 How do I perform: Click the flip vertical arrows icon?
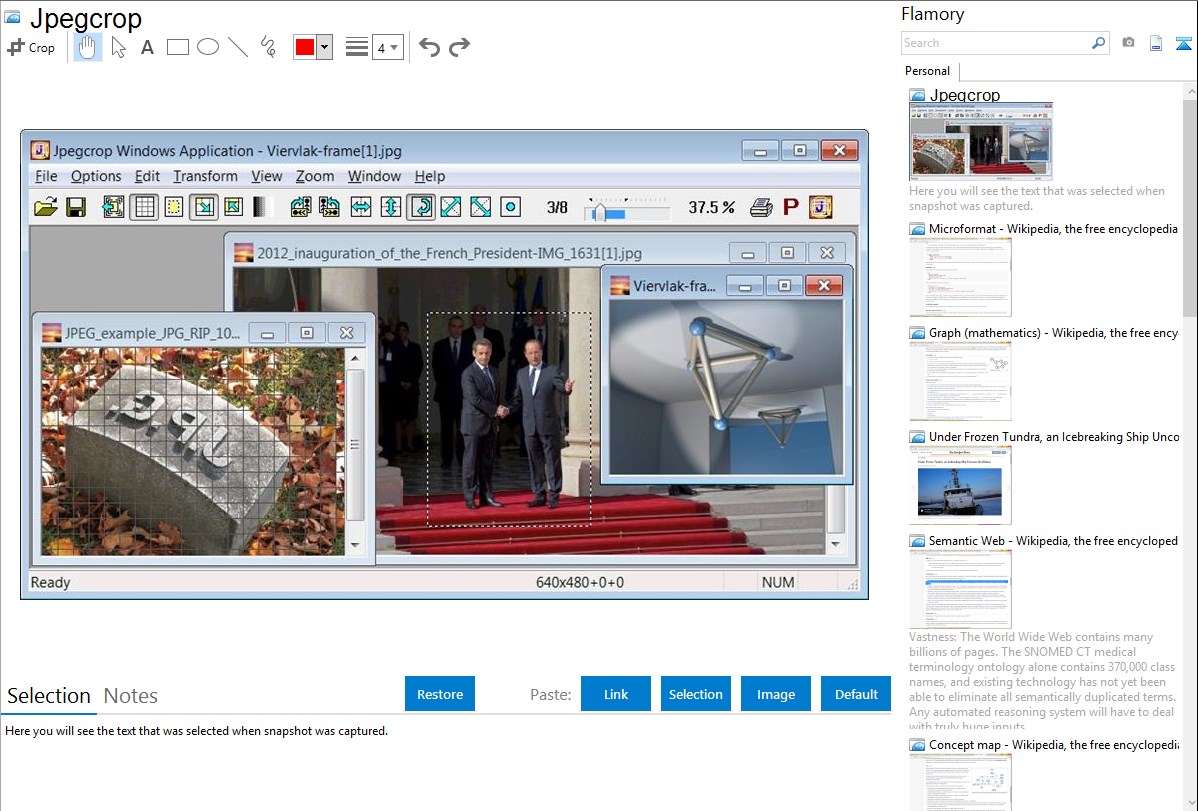390,207
